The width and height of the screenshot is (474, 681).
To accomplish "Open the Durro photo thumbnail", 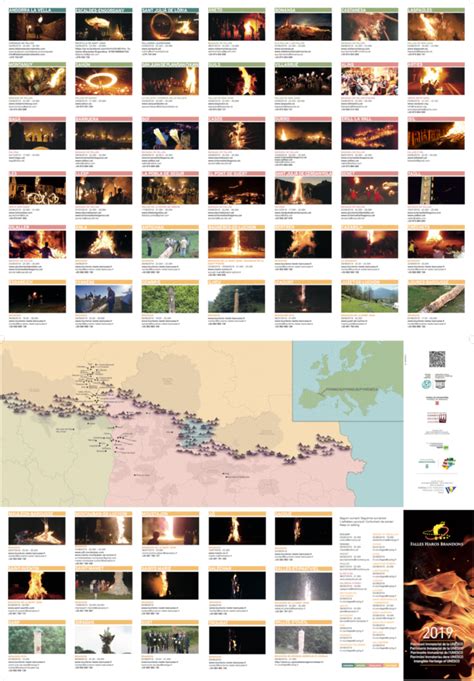I will click(303, 136).
